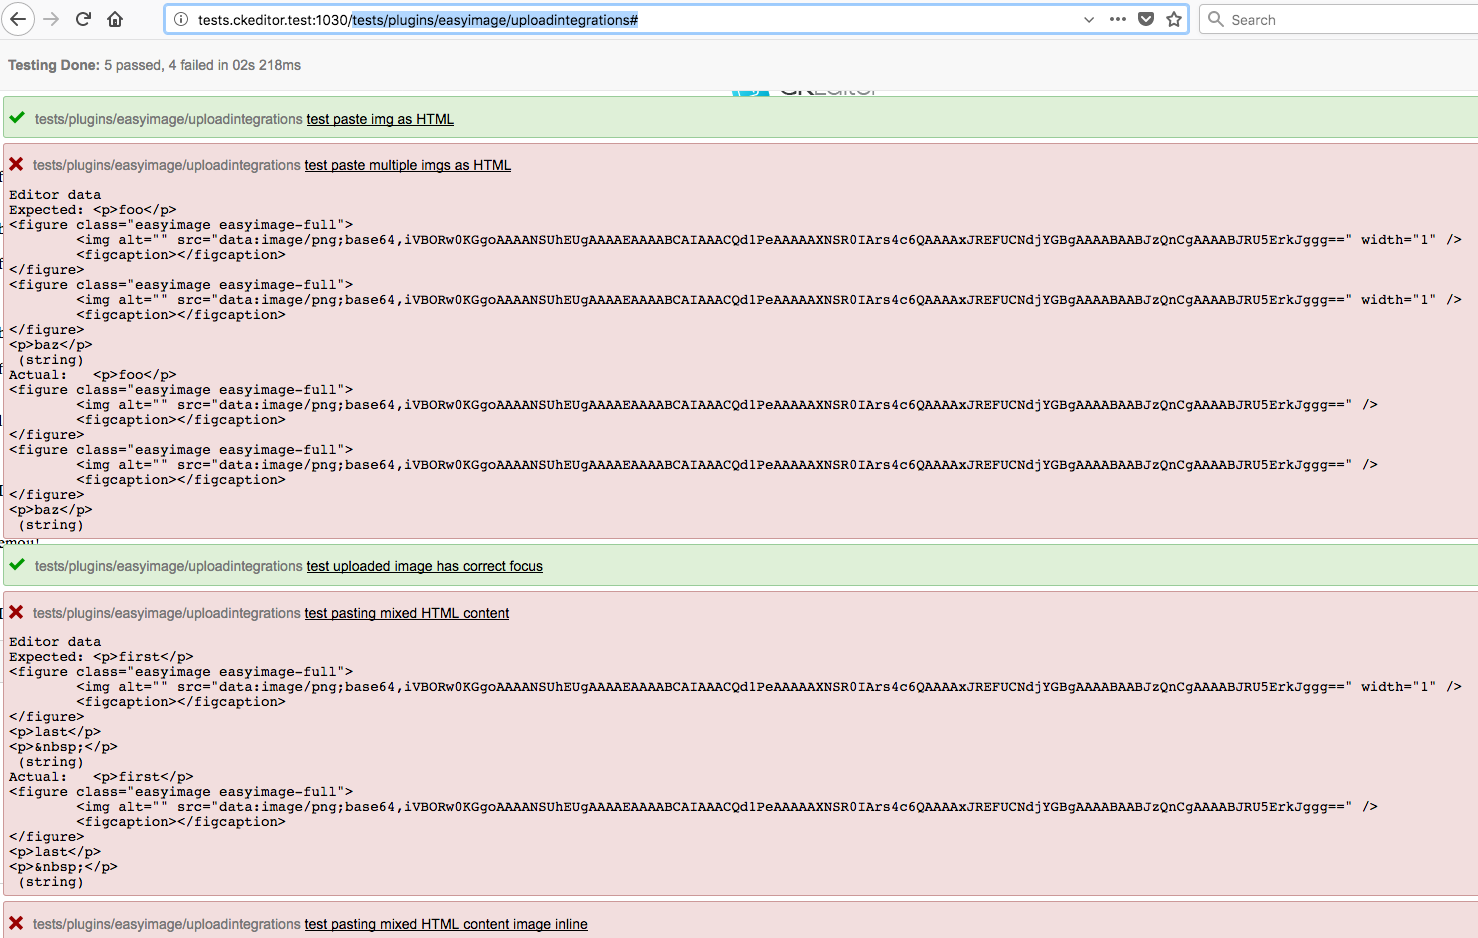This screenshot has width=1478, height=938.
Task: Open the 'test pasting mixed HTML content' link
Action: click(407, 613)
